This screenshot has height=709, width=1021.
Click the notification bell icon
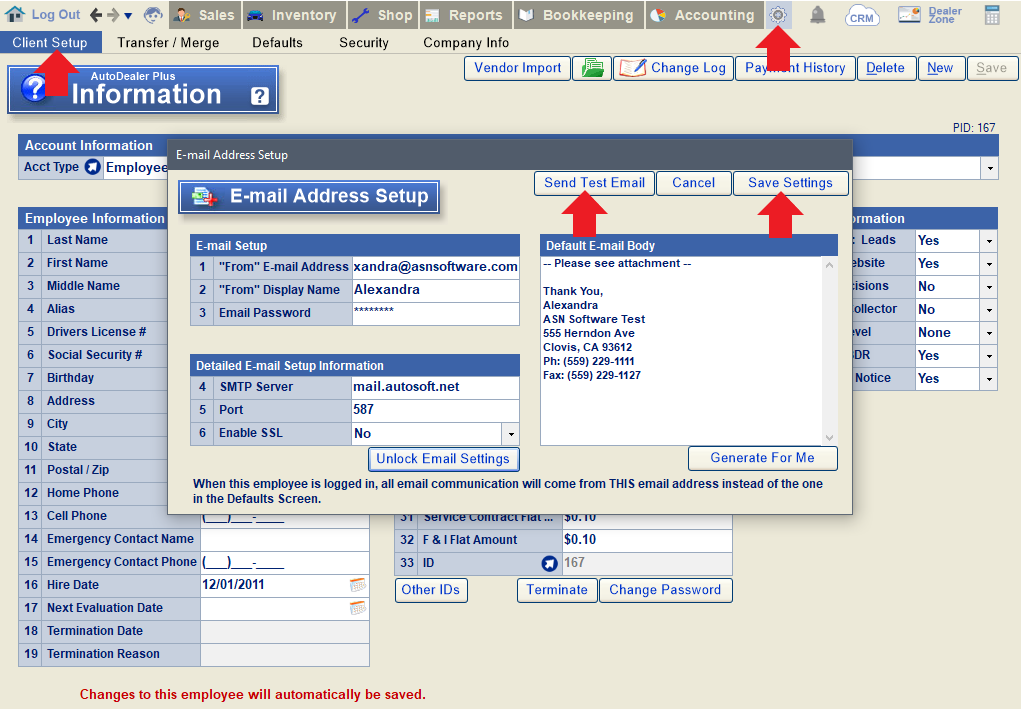click(x=817, y=14)
